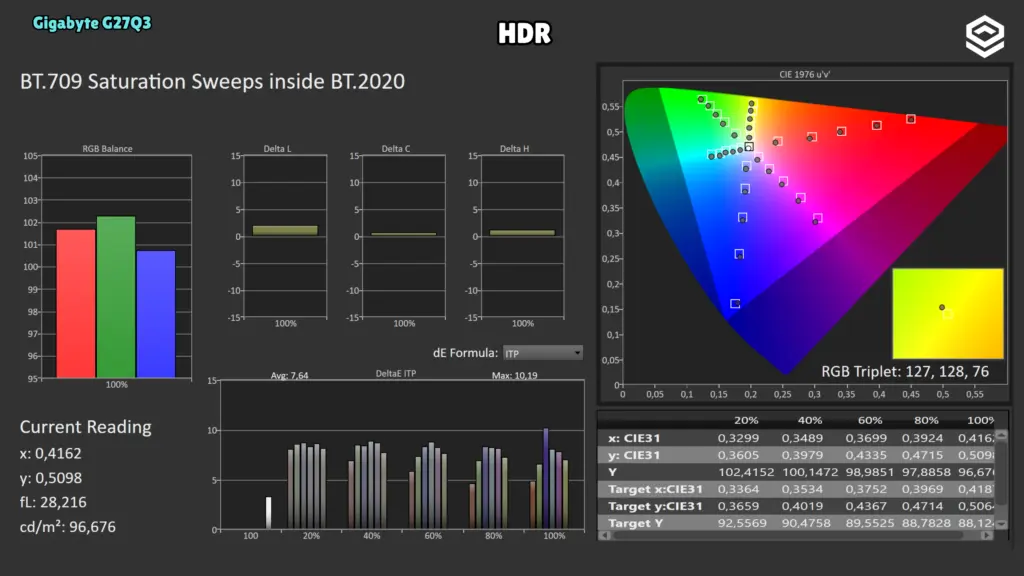Click table cell value 0,4367

tap(866, 506)
